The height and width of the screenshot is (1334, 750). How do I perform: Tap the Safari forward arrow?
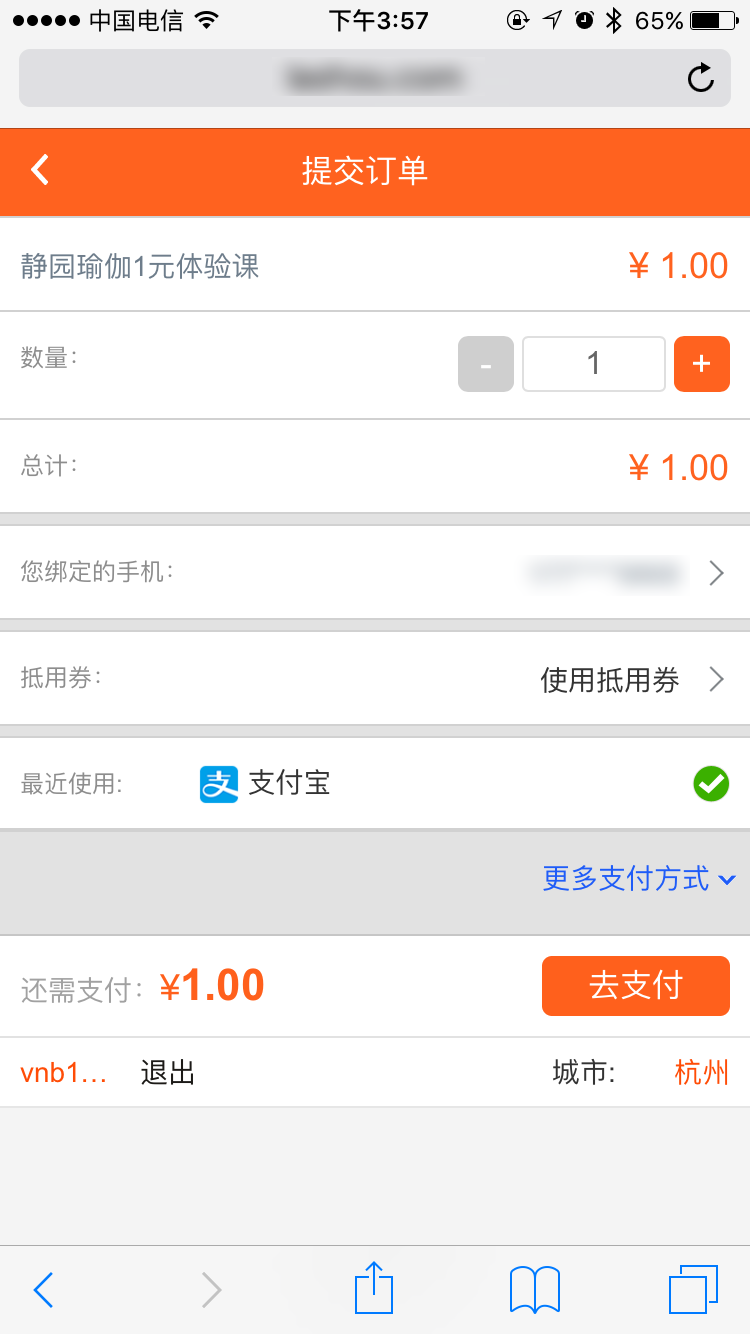click(211, 1290)
